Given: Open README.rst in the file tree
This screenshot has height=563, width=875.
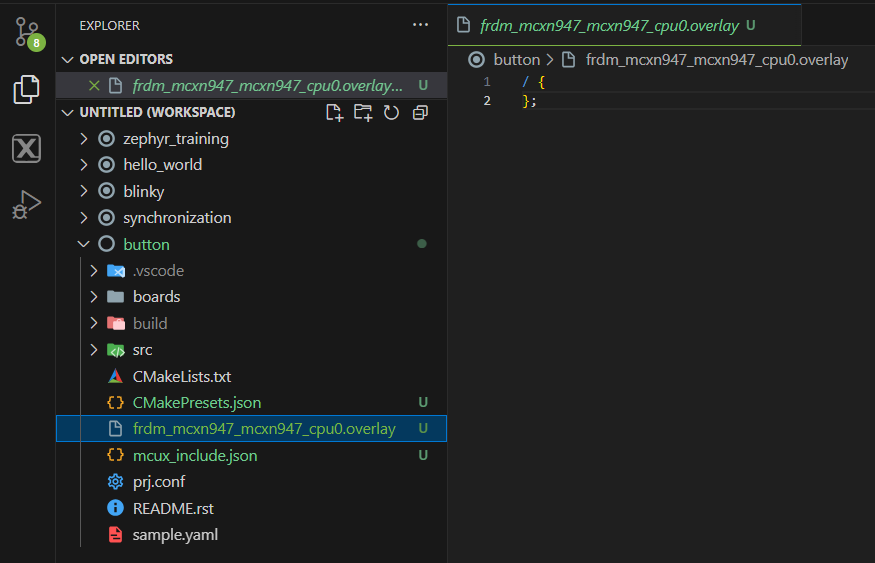Looking at the screenshot, I should (173, 508).
